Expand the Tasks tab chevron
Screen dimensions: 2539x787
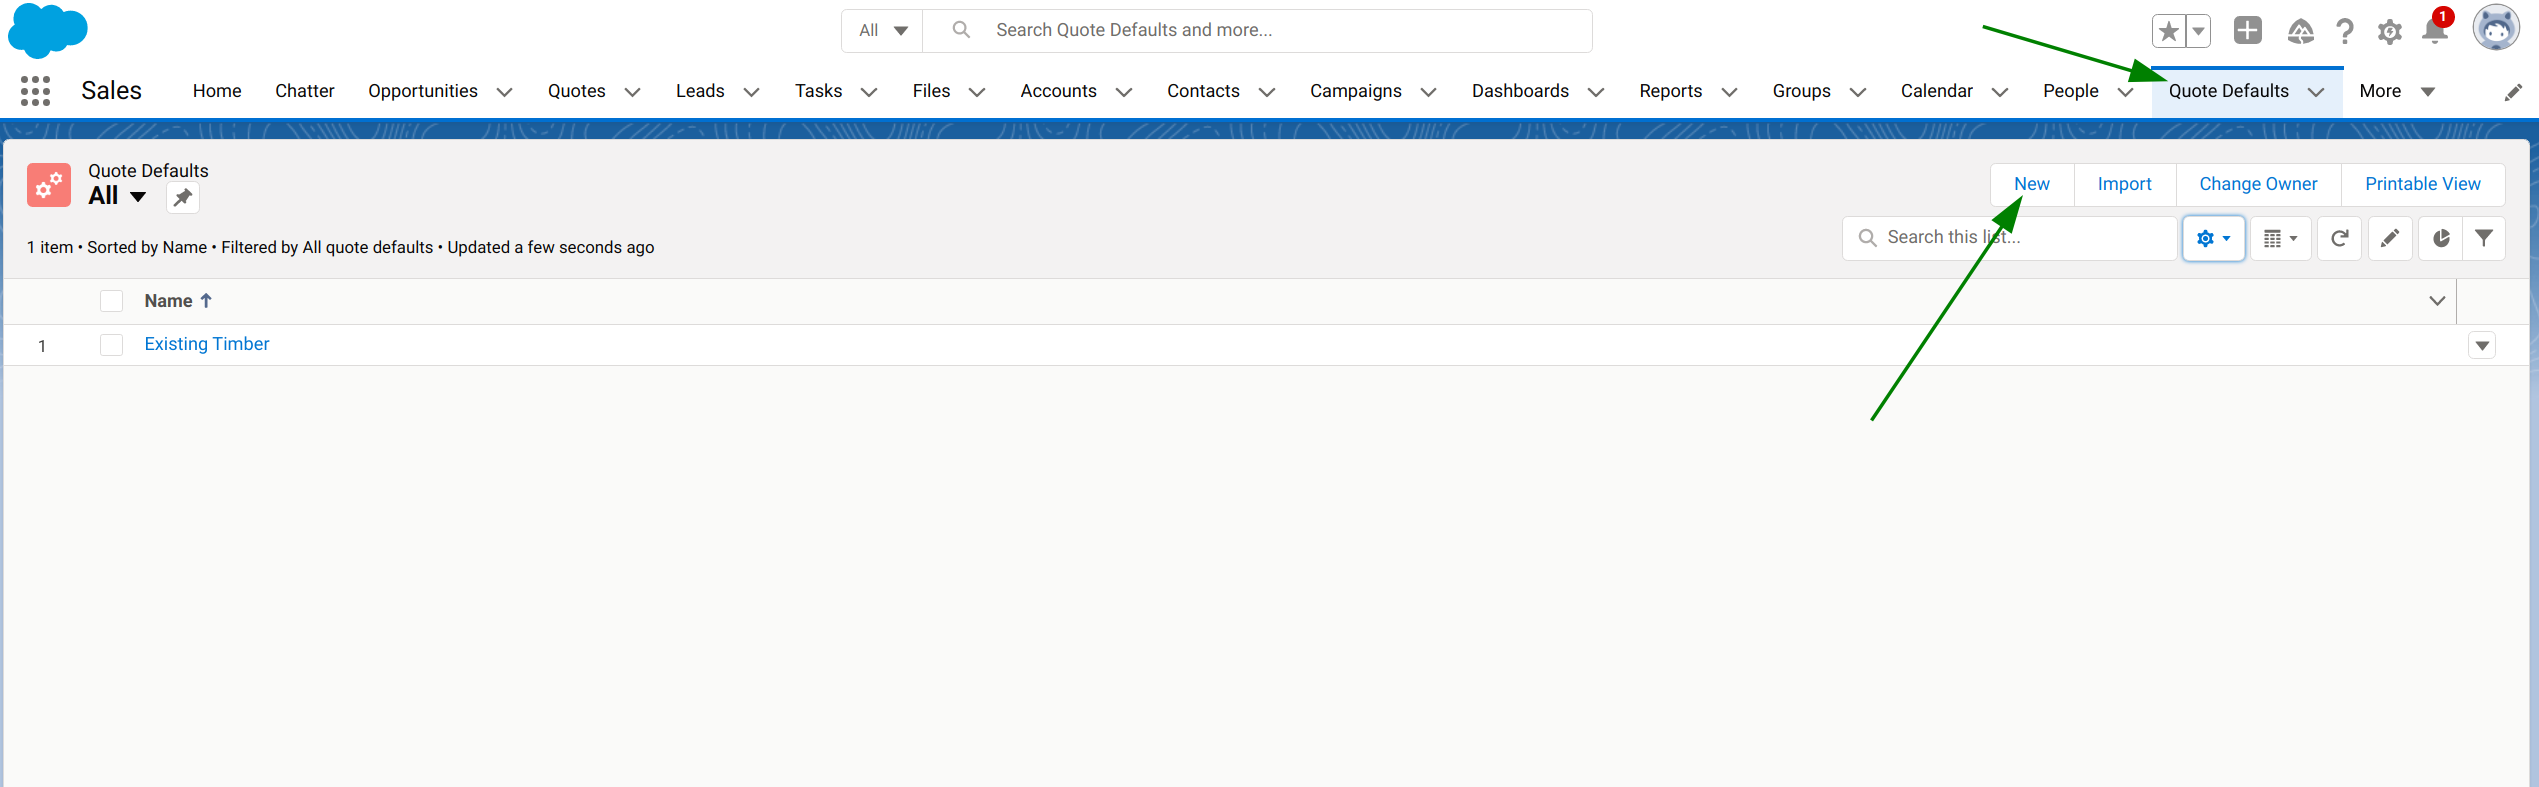[x=870, y=92]
